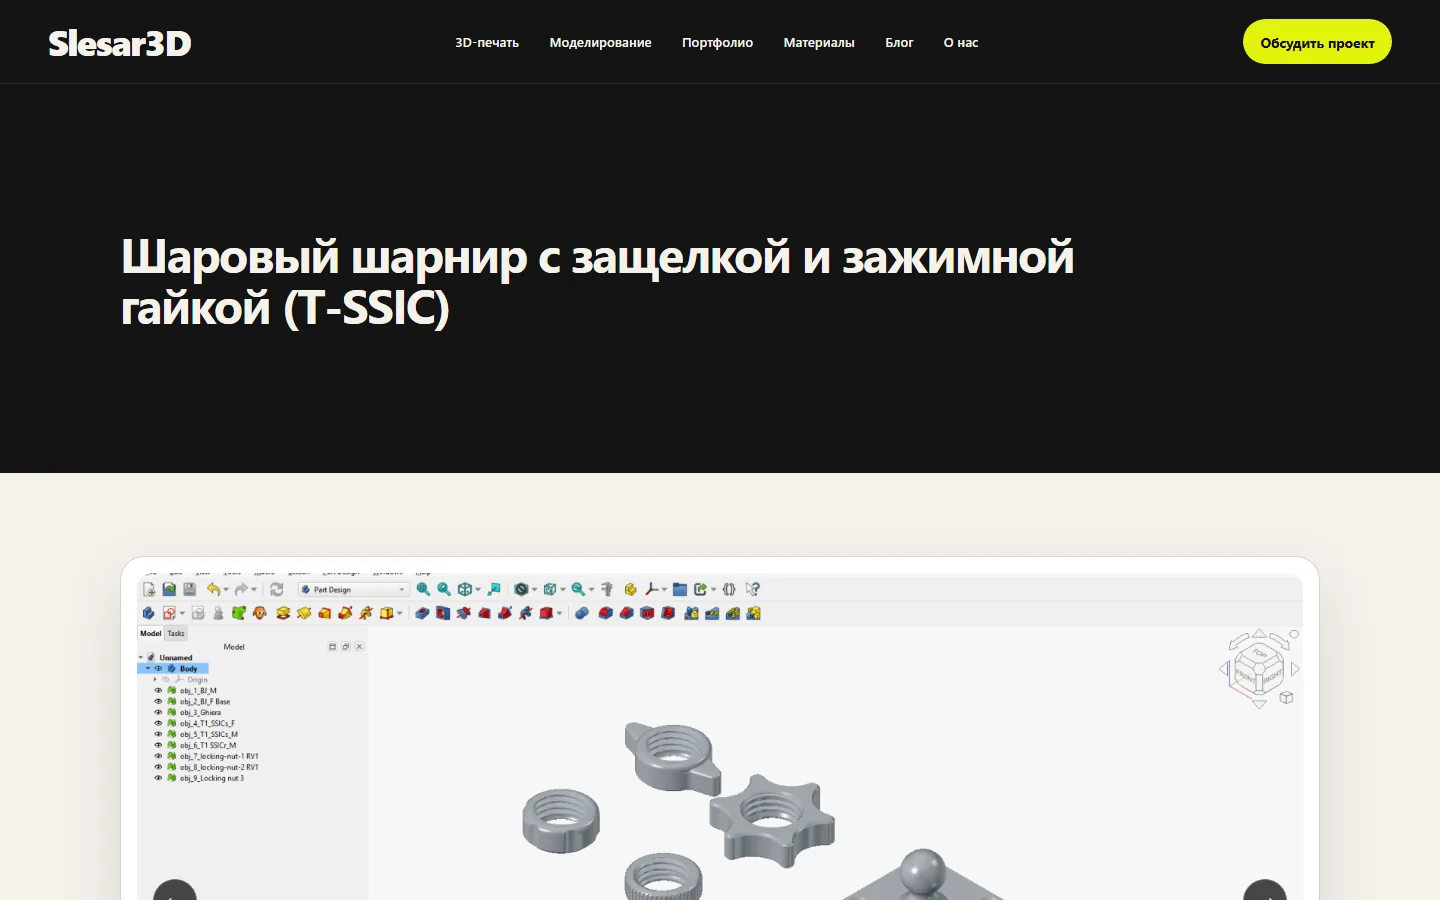Toggle visibility eye for obj_3_Ghiera

pos(158,712)
